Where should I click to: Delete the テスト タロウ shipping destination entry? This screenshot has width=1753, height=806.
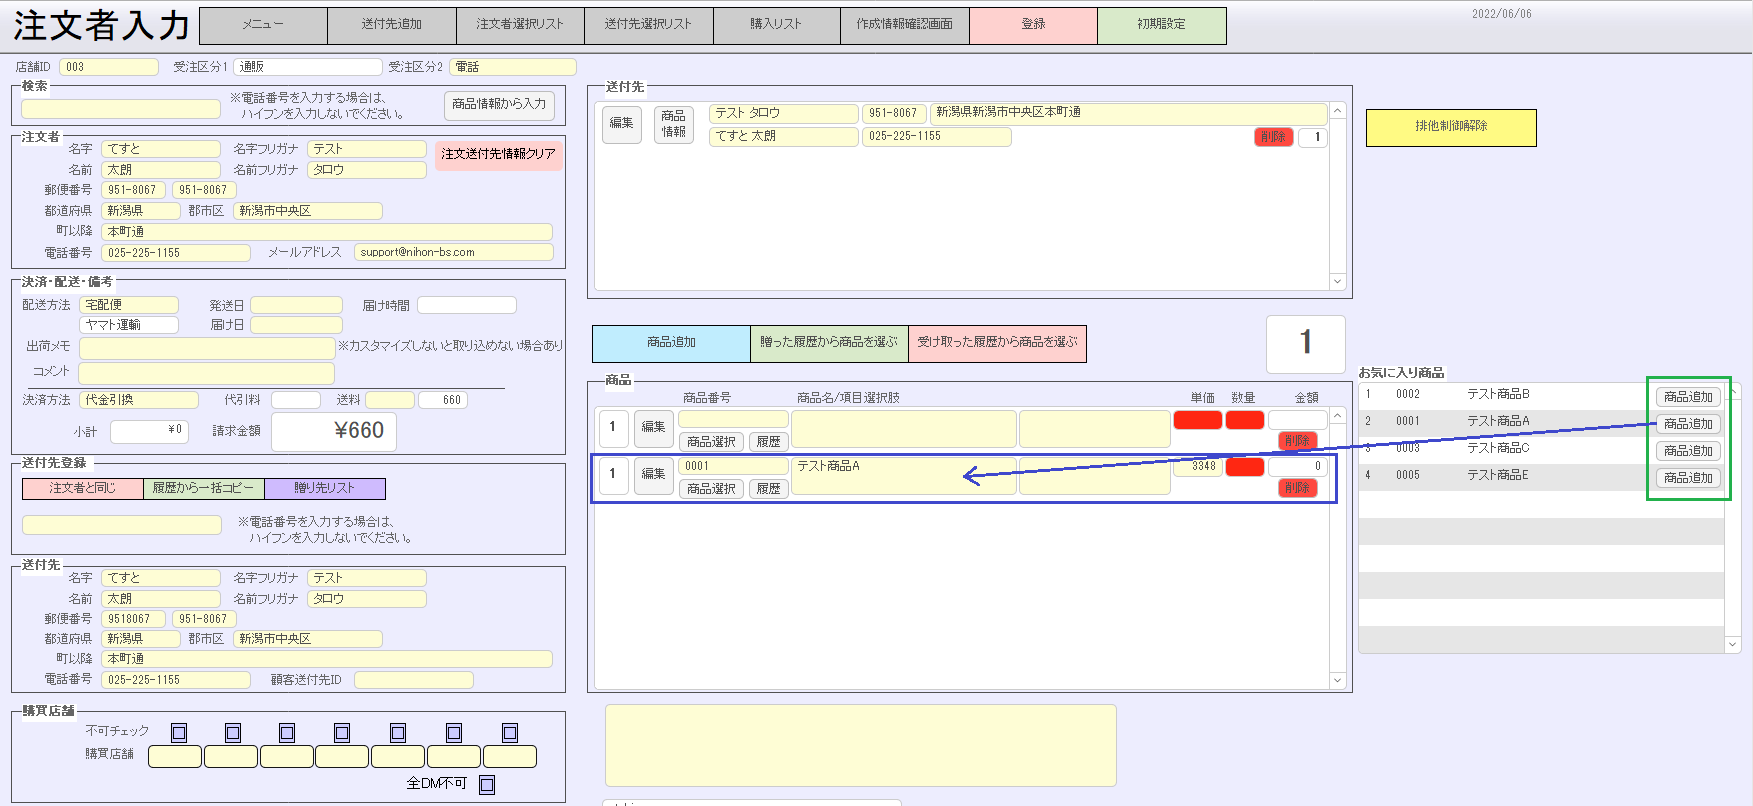coord(1273,137)
